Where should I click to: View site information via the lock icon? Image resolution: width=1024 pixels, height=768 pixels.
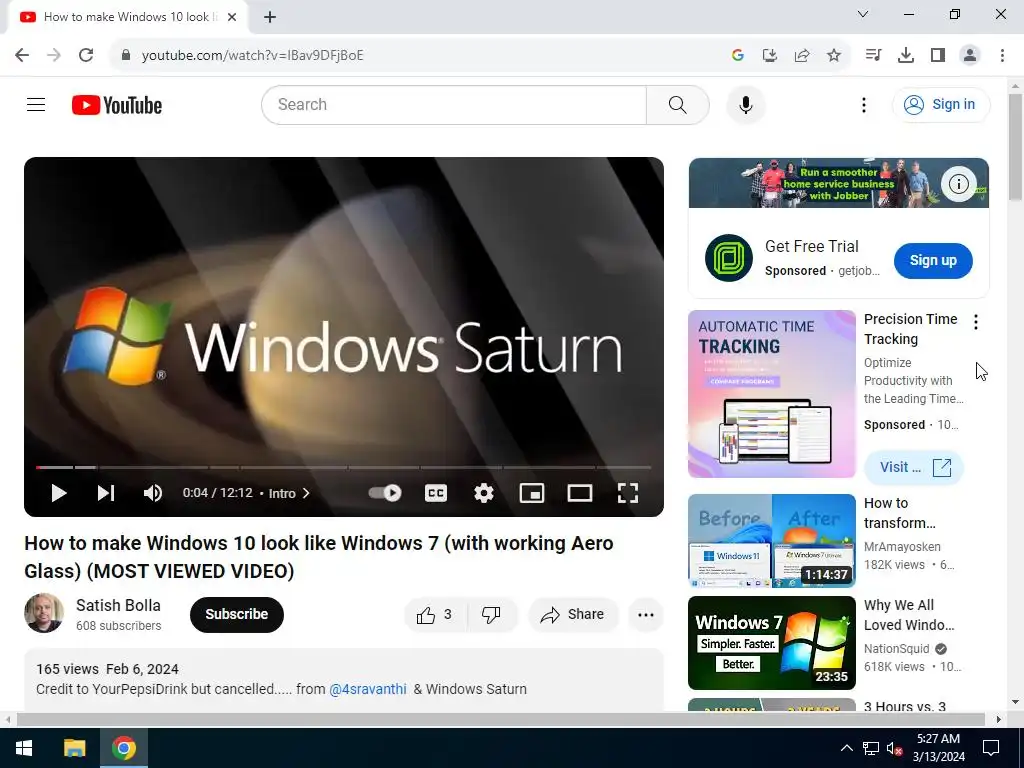tap(126, 55)
